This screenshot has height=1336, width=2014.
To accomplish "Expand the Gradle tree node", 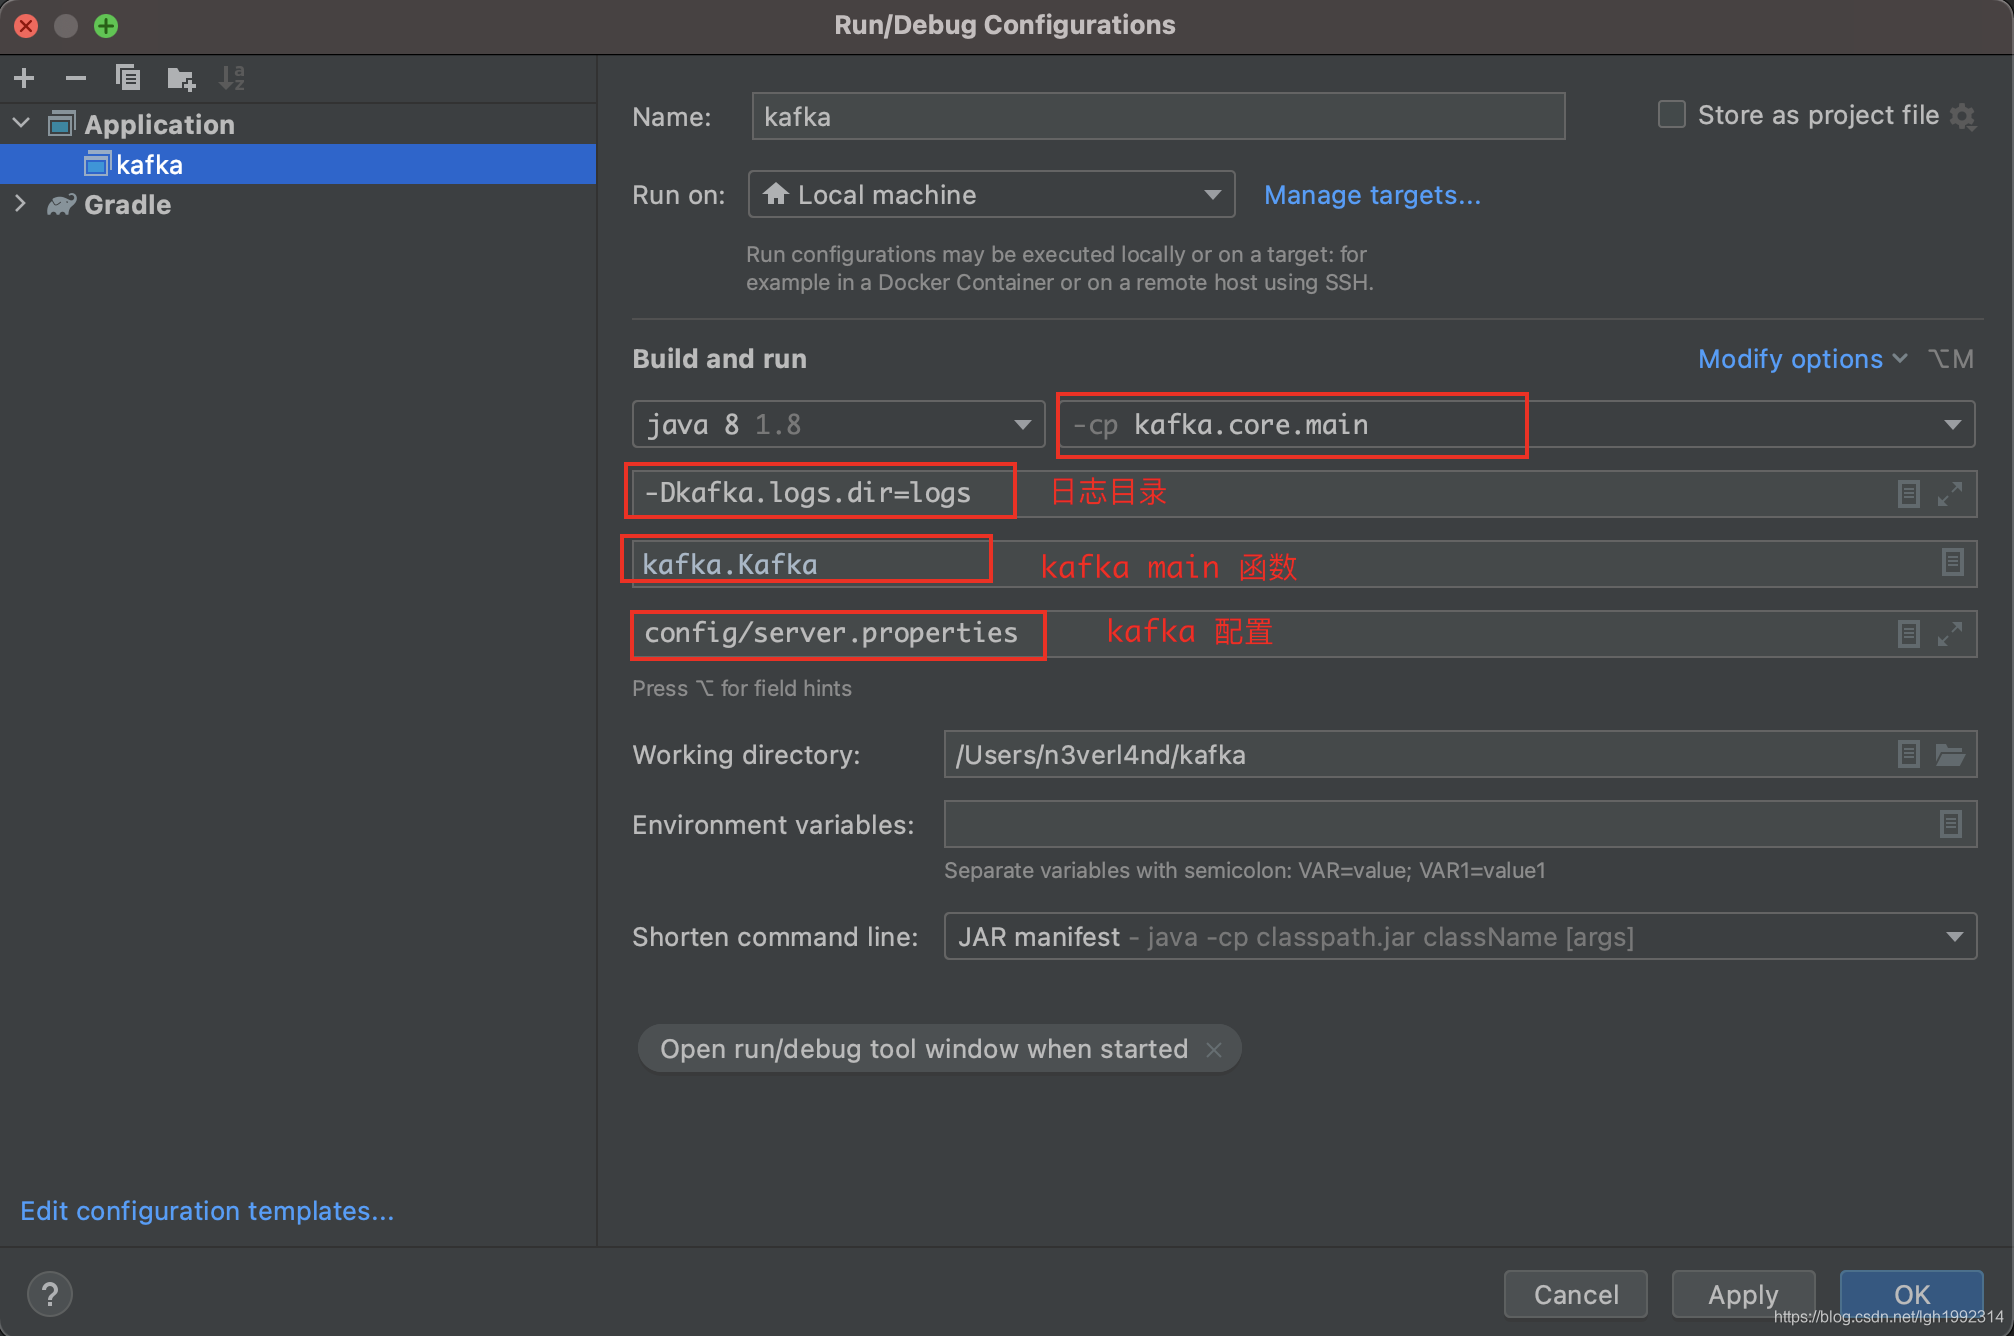I will coord(21,203).
